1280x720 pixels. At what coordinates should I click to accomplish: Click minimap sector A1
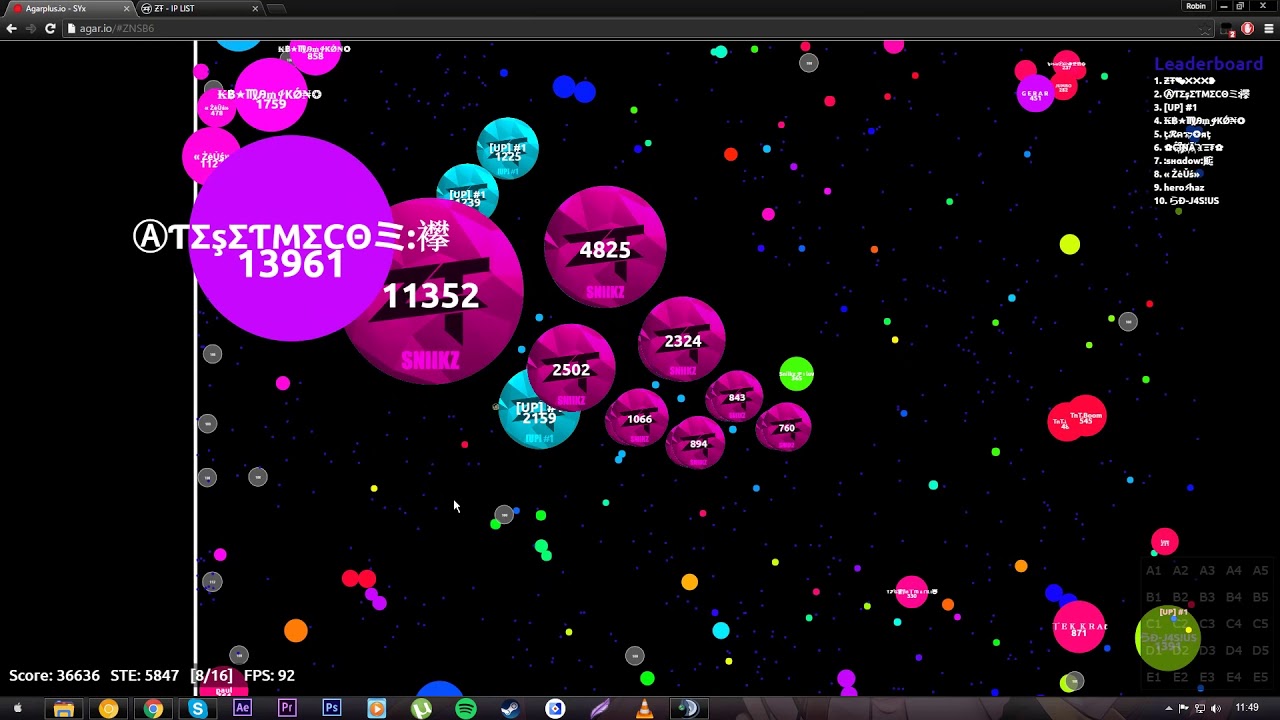click(1153, 571)
